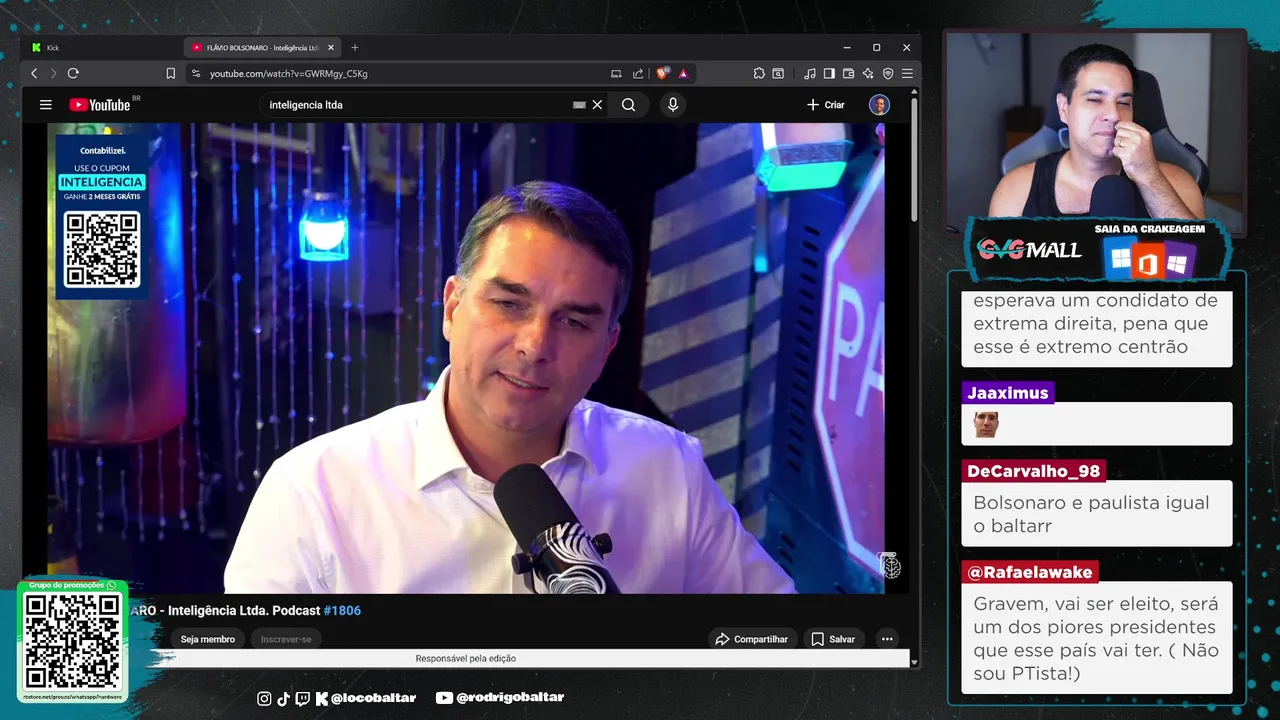Click the Compartilhar share button

pos(751,639)
